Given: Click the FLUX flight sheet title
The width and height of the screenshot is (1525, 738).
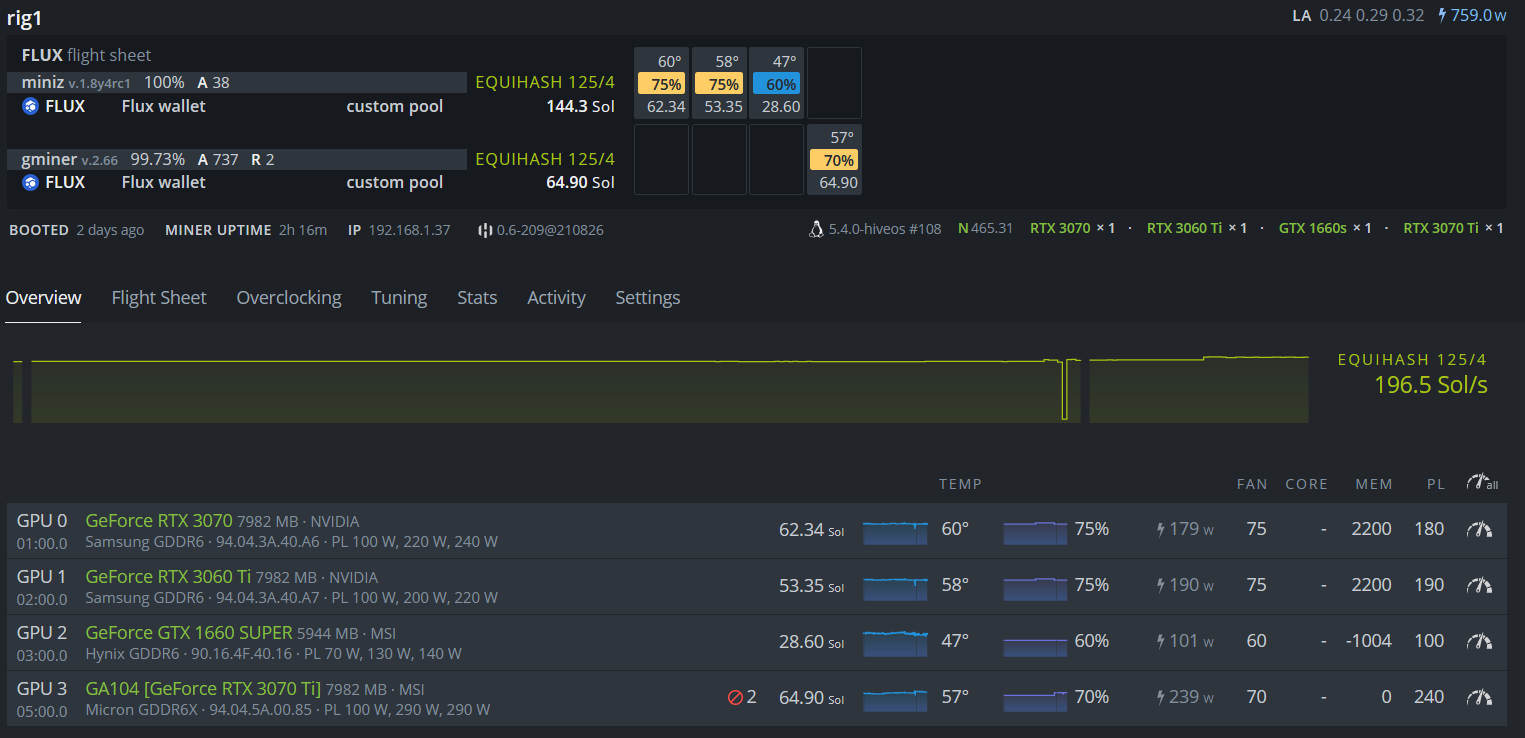Looking at the screenshot, I should click(86, 55).
